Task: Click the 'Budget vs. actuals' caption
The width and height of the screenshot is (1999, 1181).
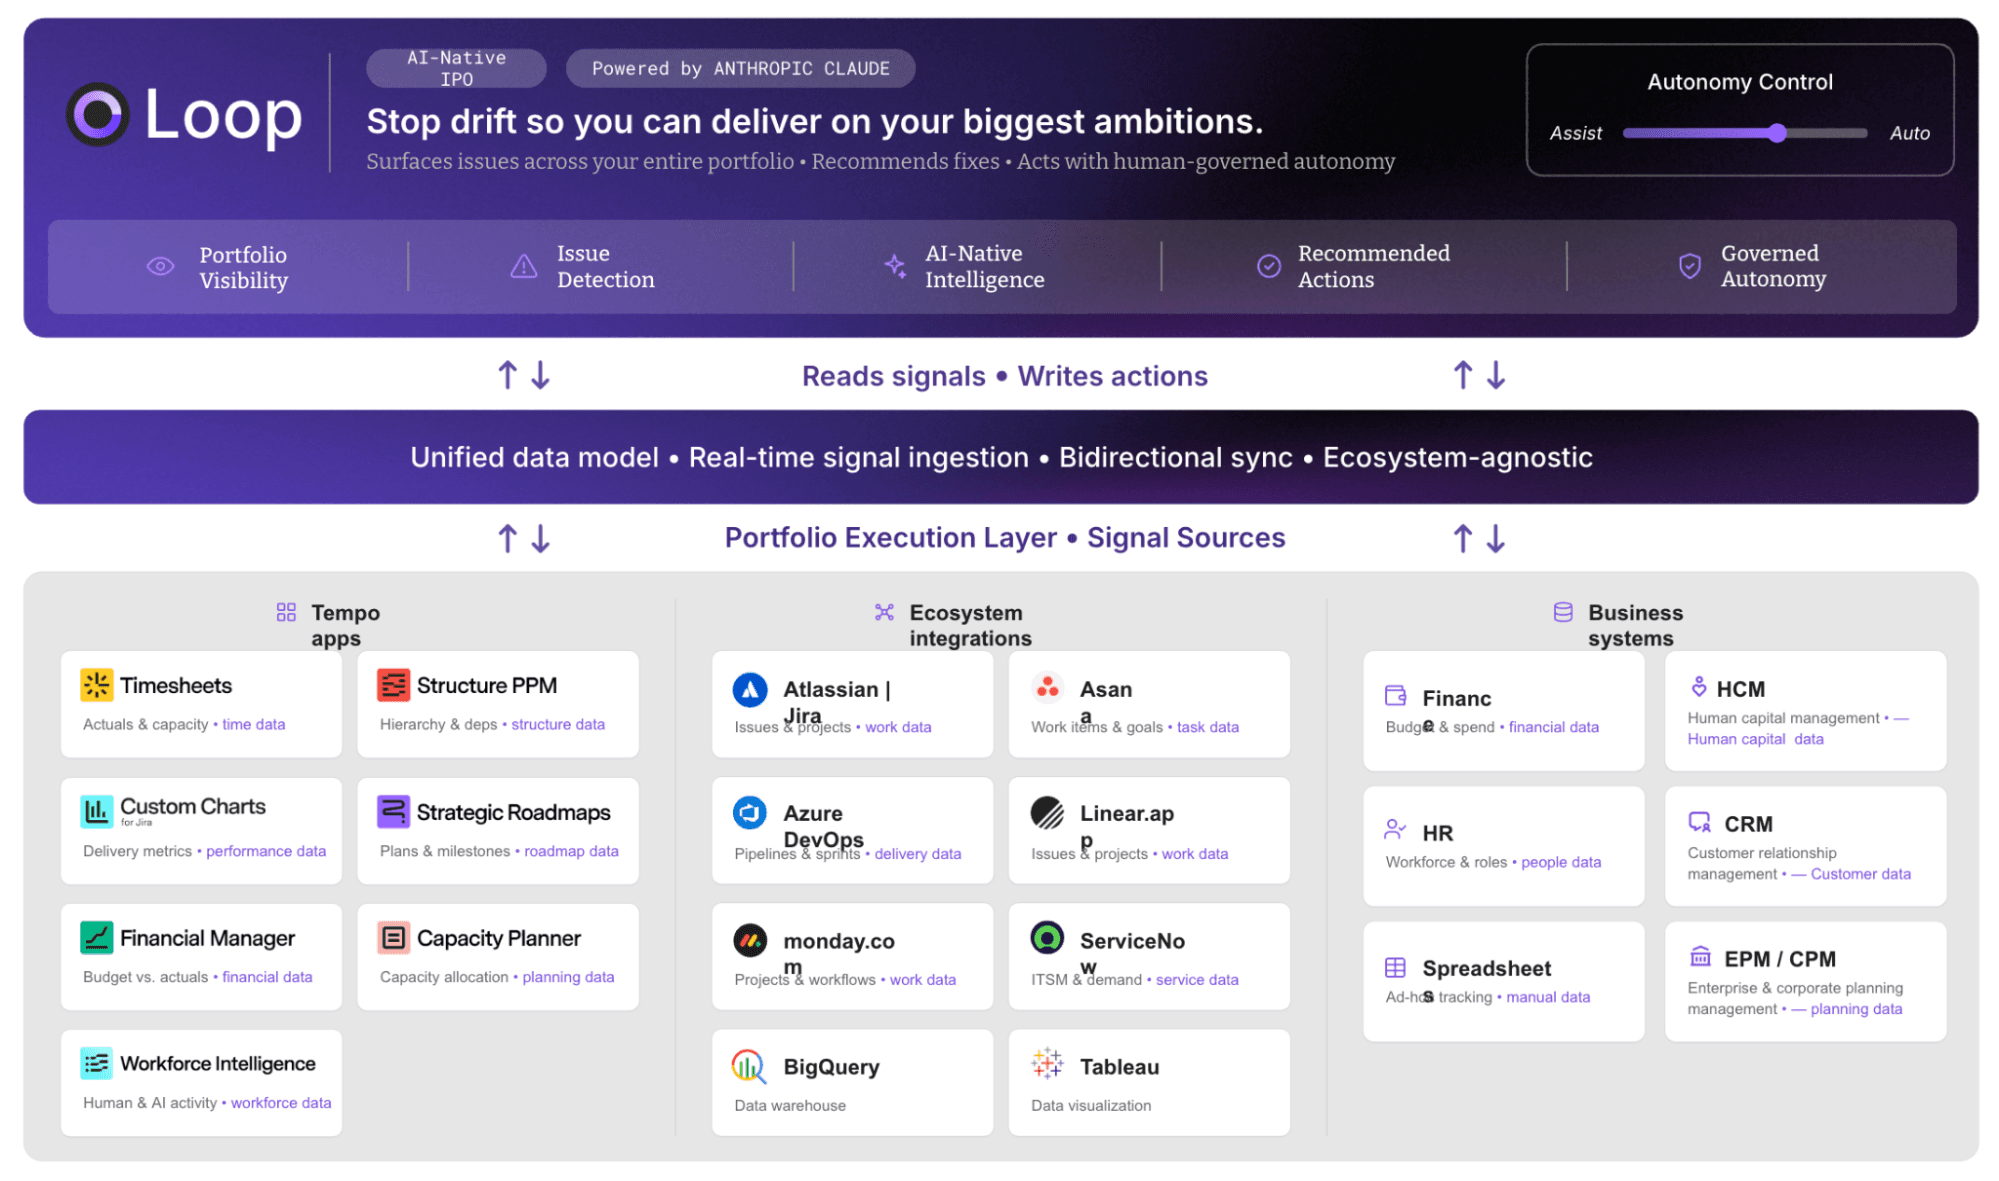Action: [x=145, y=977]
